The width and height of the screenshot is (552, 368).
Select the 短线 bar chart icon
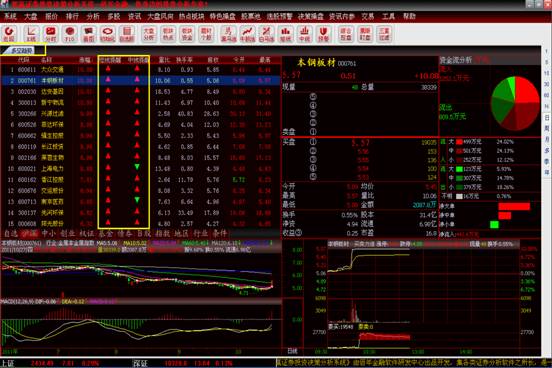(286, 34)
